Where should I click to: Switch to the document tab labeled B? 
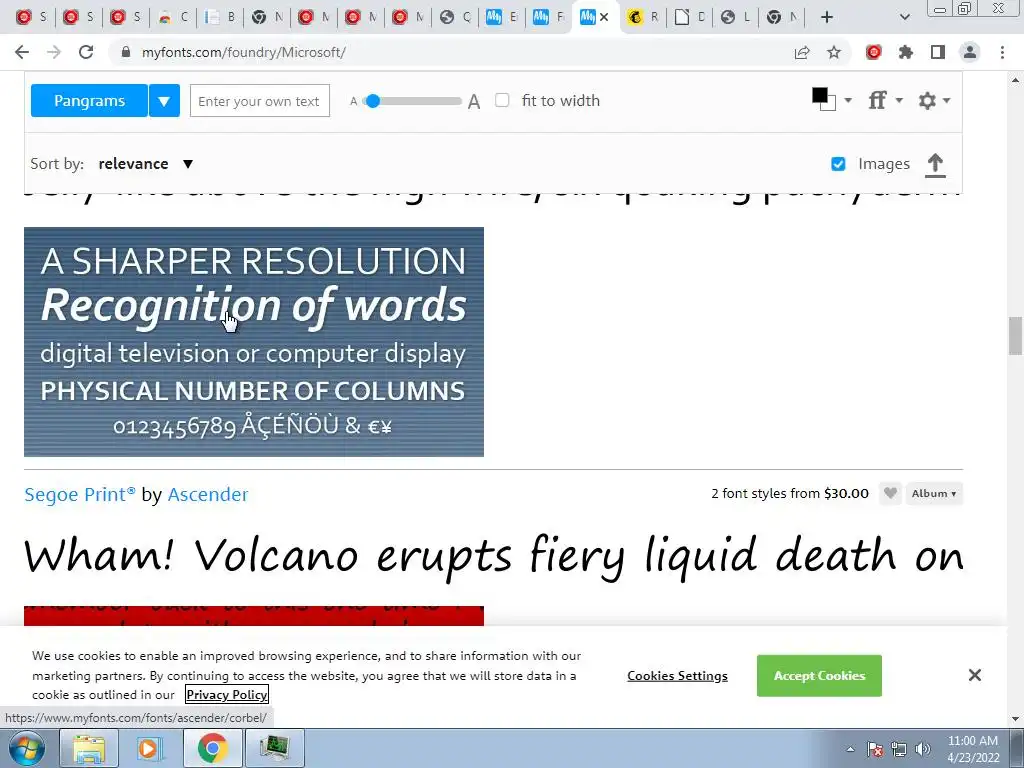[x=220, y=17]
